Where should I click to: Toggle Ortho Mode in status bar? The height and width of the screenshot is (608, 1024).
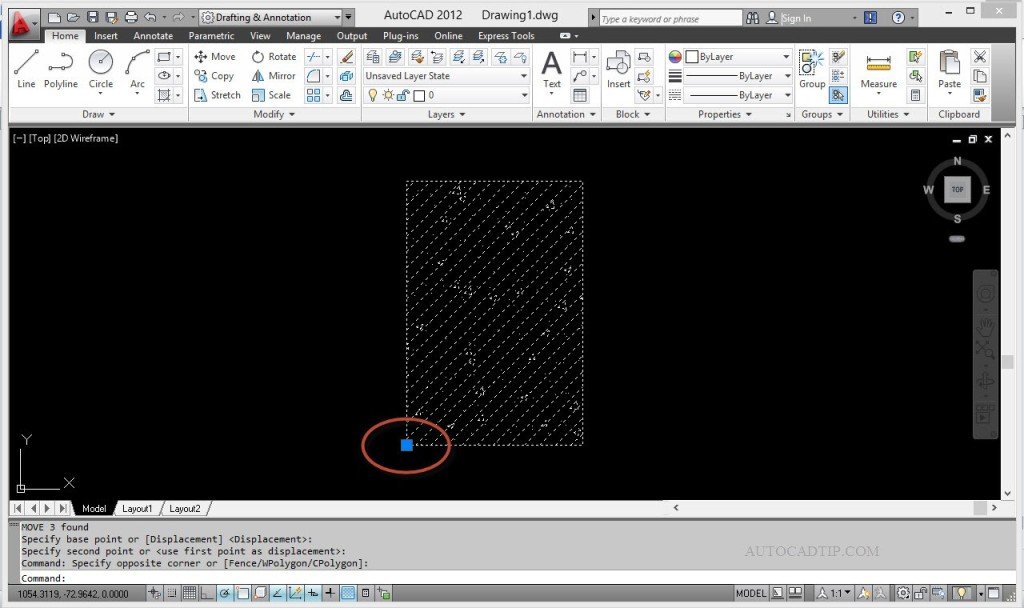pyautogui.click(x=206, y=593)
